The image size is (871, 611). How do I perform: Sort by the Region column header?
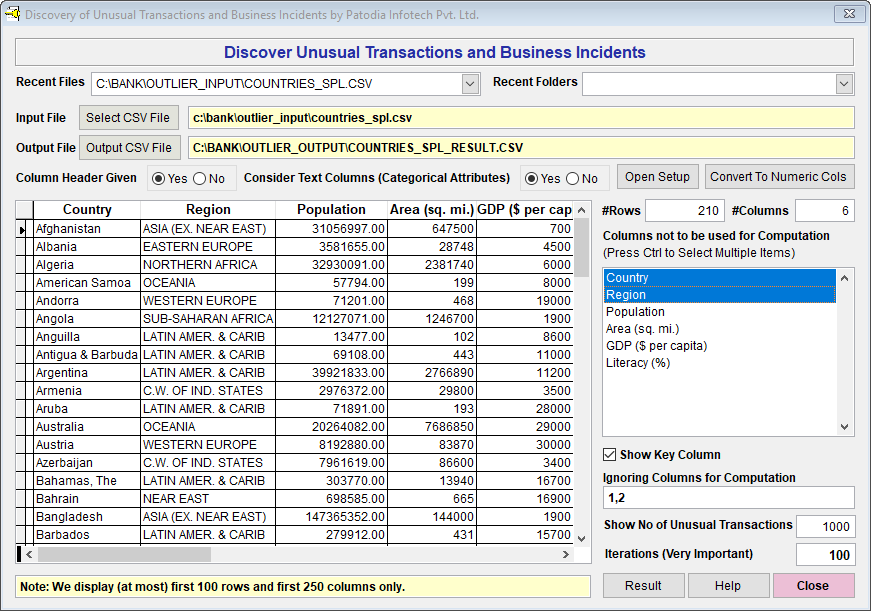click(208, 210)
